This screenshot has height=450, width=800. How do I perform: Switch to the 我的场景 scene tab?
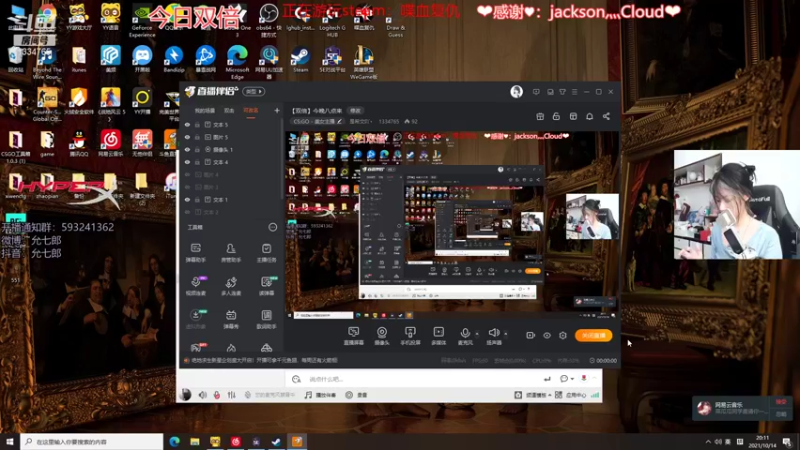tap(205, 111)
